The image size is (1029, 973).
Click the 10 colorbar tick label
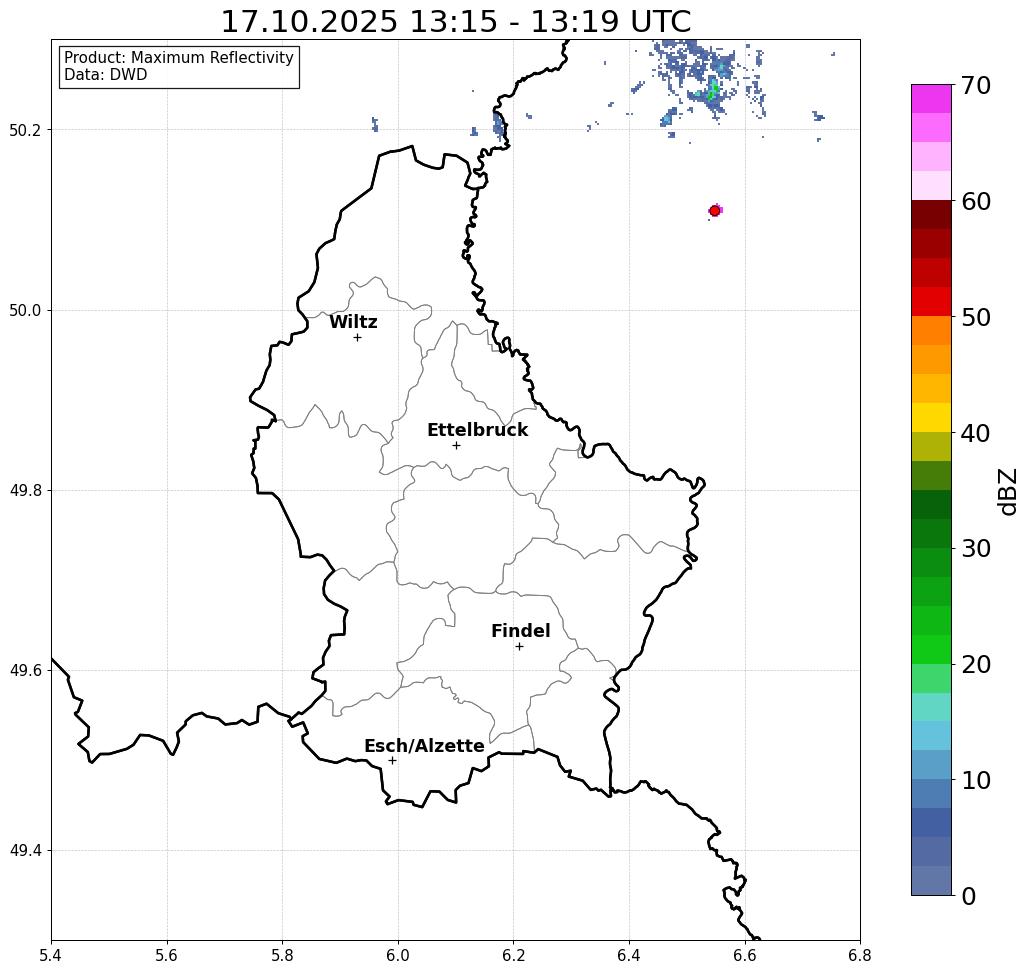975,780
